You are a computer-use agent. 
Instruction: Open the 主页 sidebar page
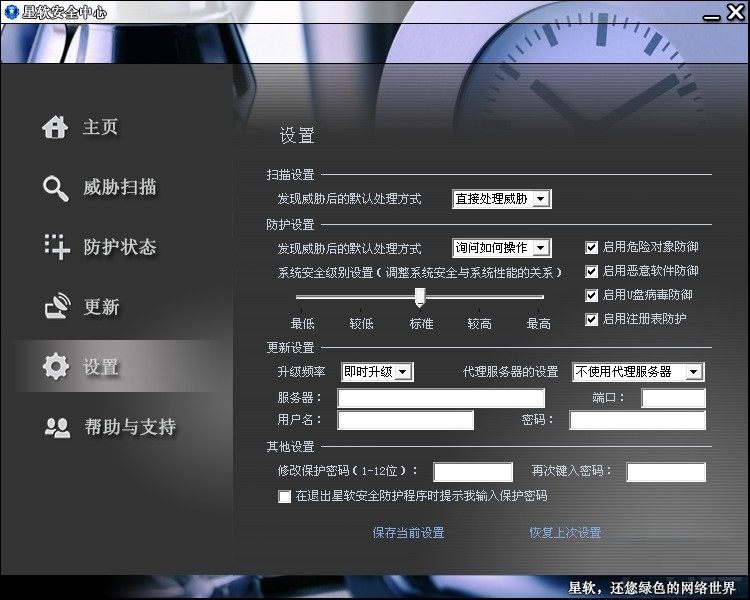tap(100, 127)
